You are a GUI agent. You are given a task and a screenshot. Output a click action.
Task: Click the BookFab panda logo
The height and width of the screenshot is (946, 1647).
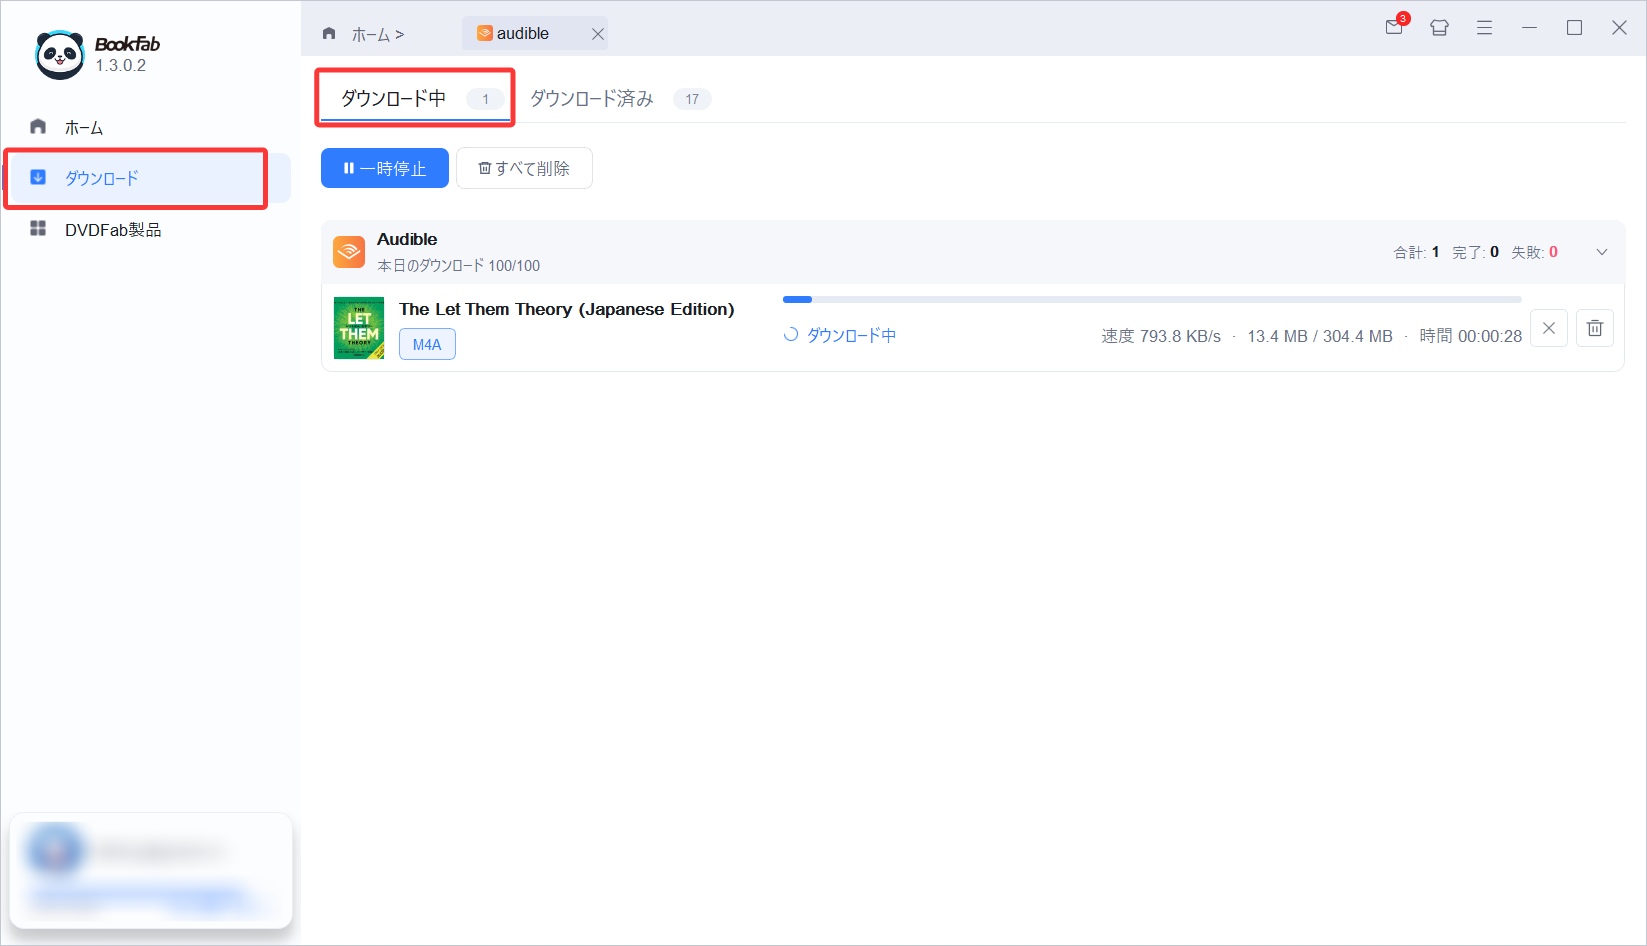(x=60, y=55)
